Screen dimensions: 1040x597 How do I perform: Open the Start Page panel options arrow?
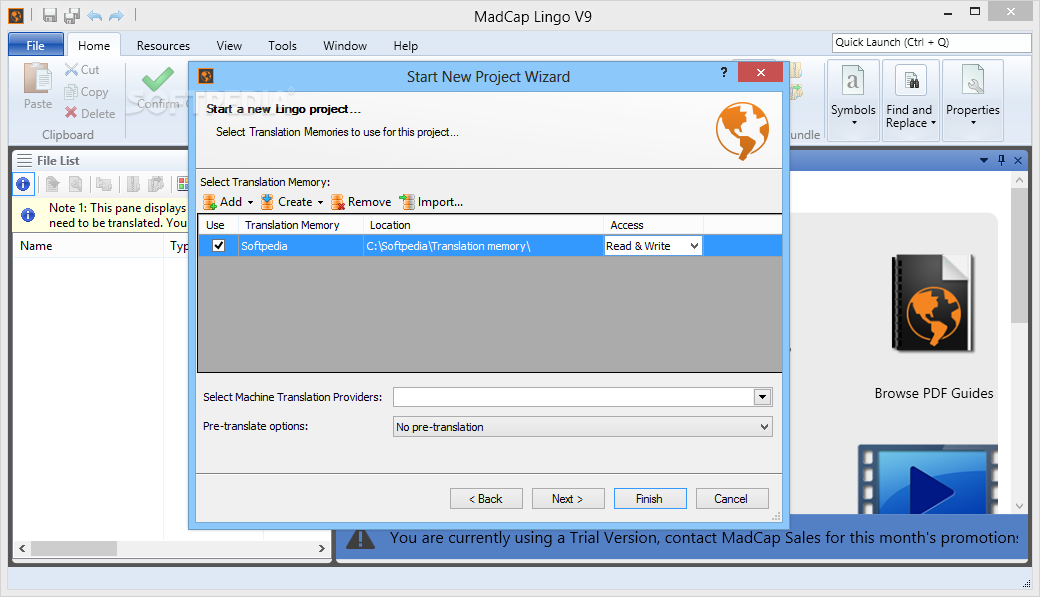[x=984, y=160]
